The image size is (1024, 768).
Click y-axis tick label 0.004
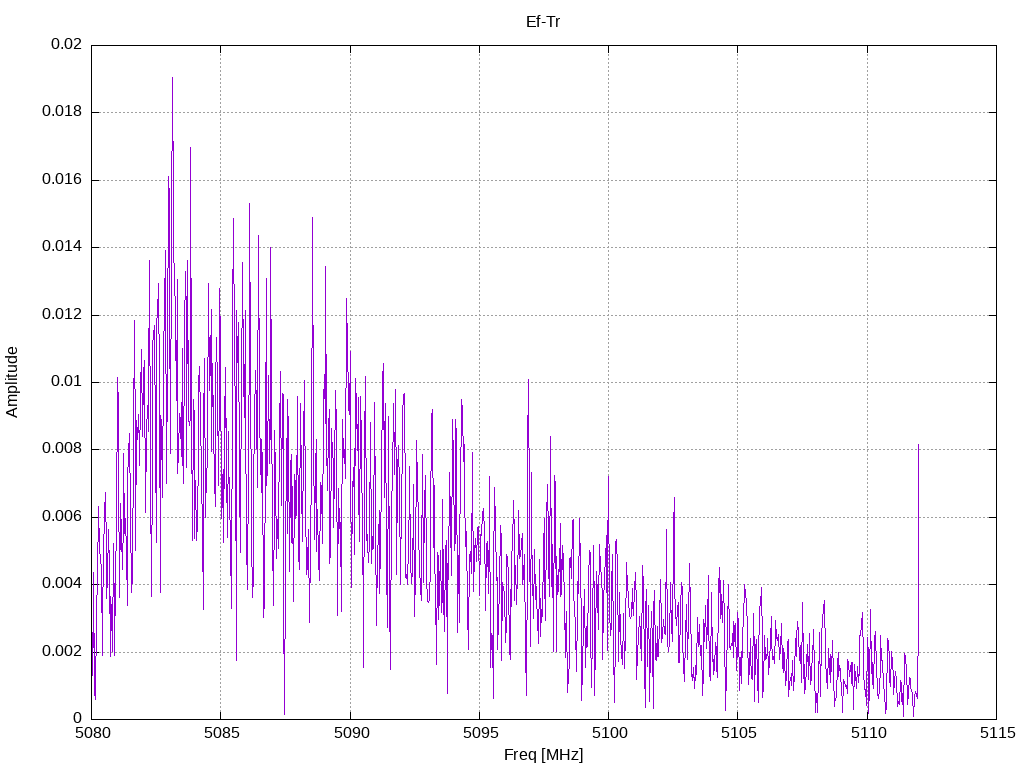pyautogui.click(x=62, y=583)
